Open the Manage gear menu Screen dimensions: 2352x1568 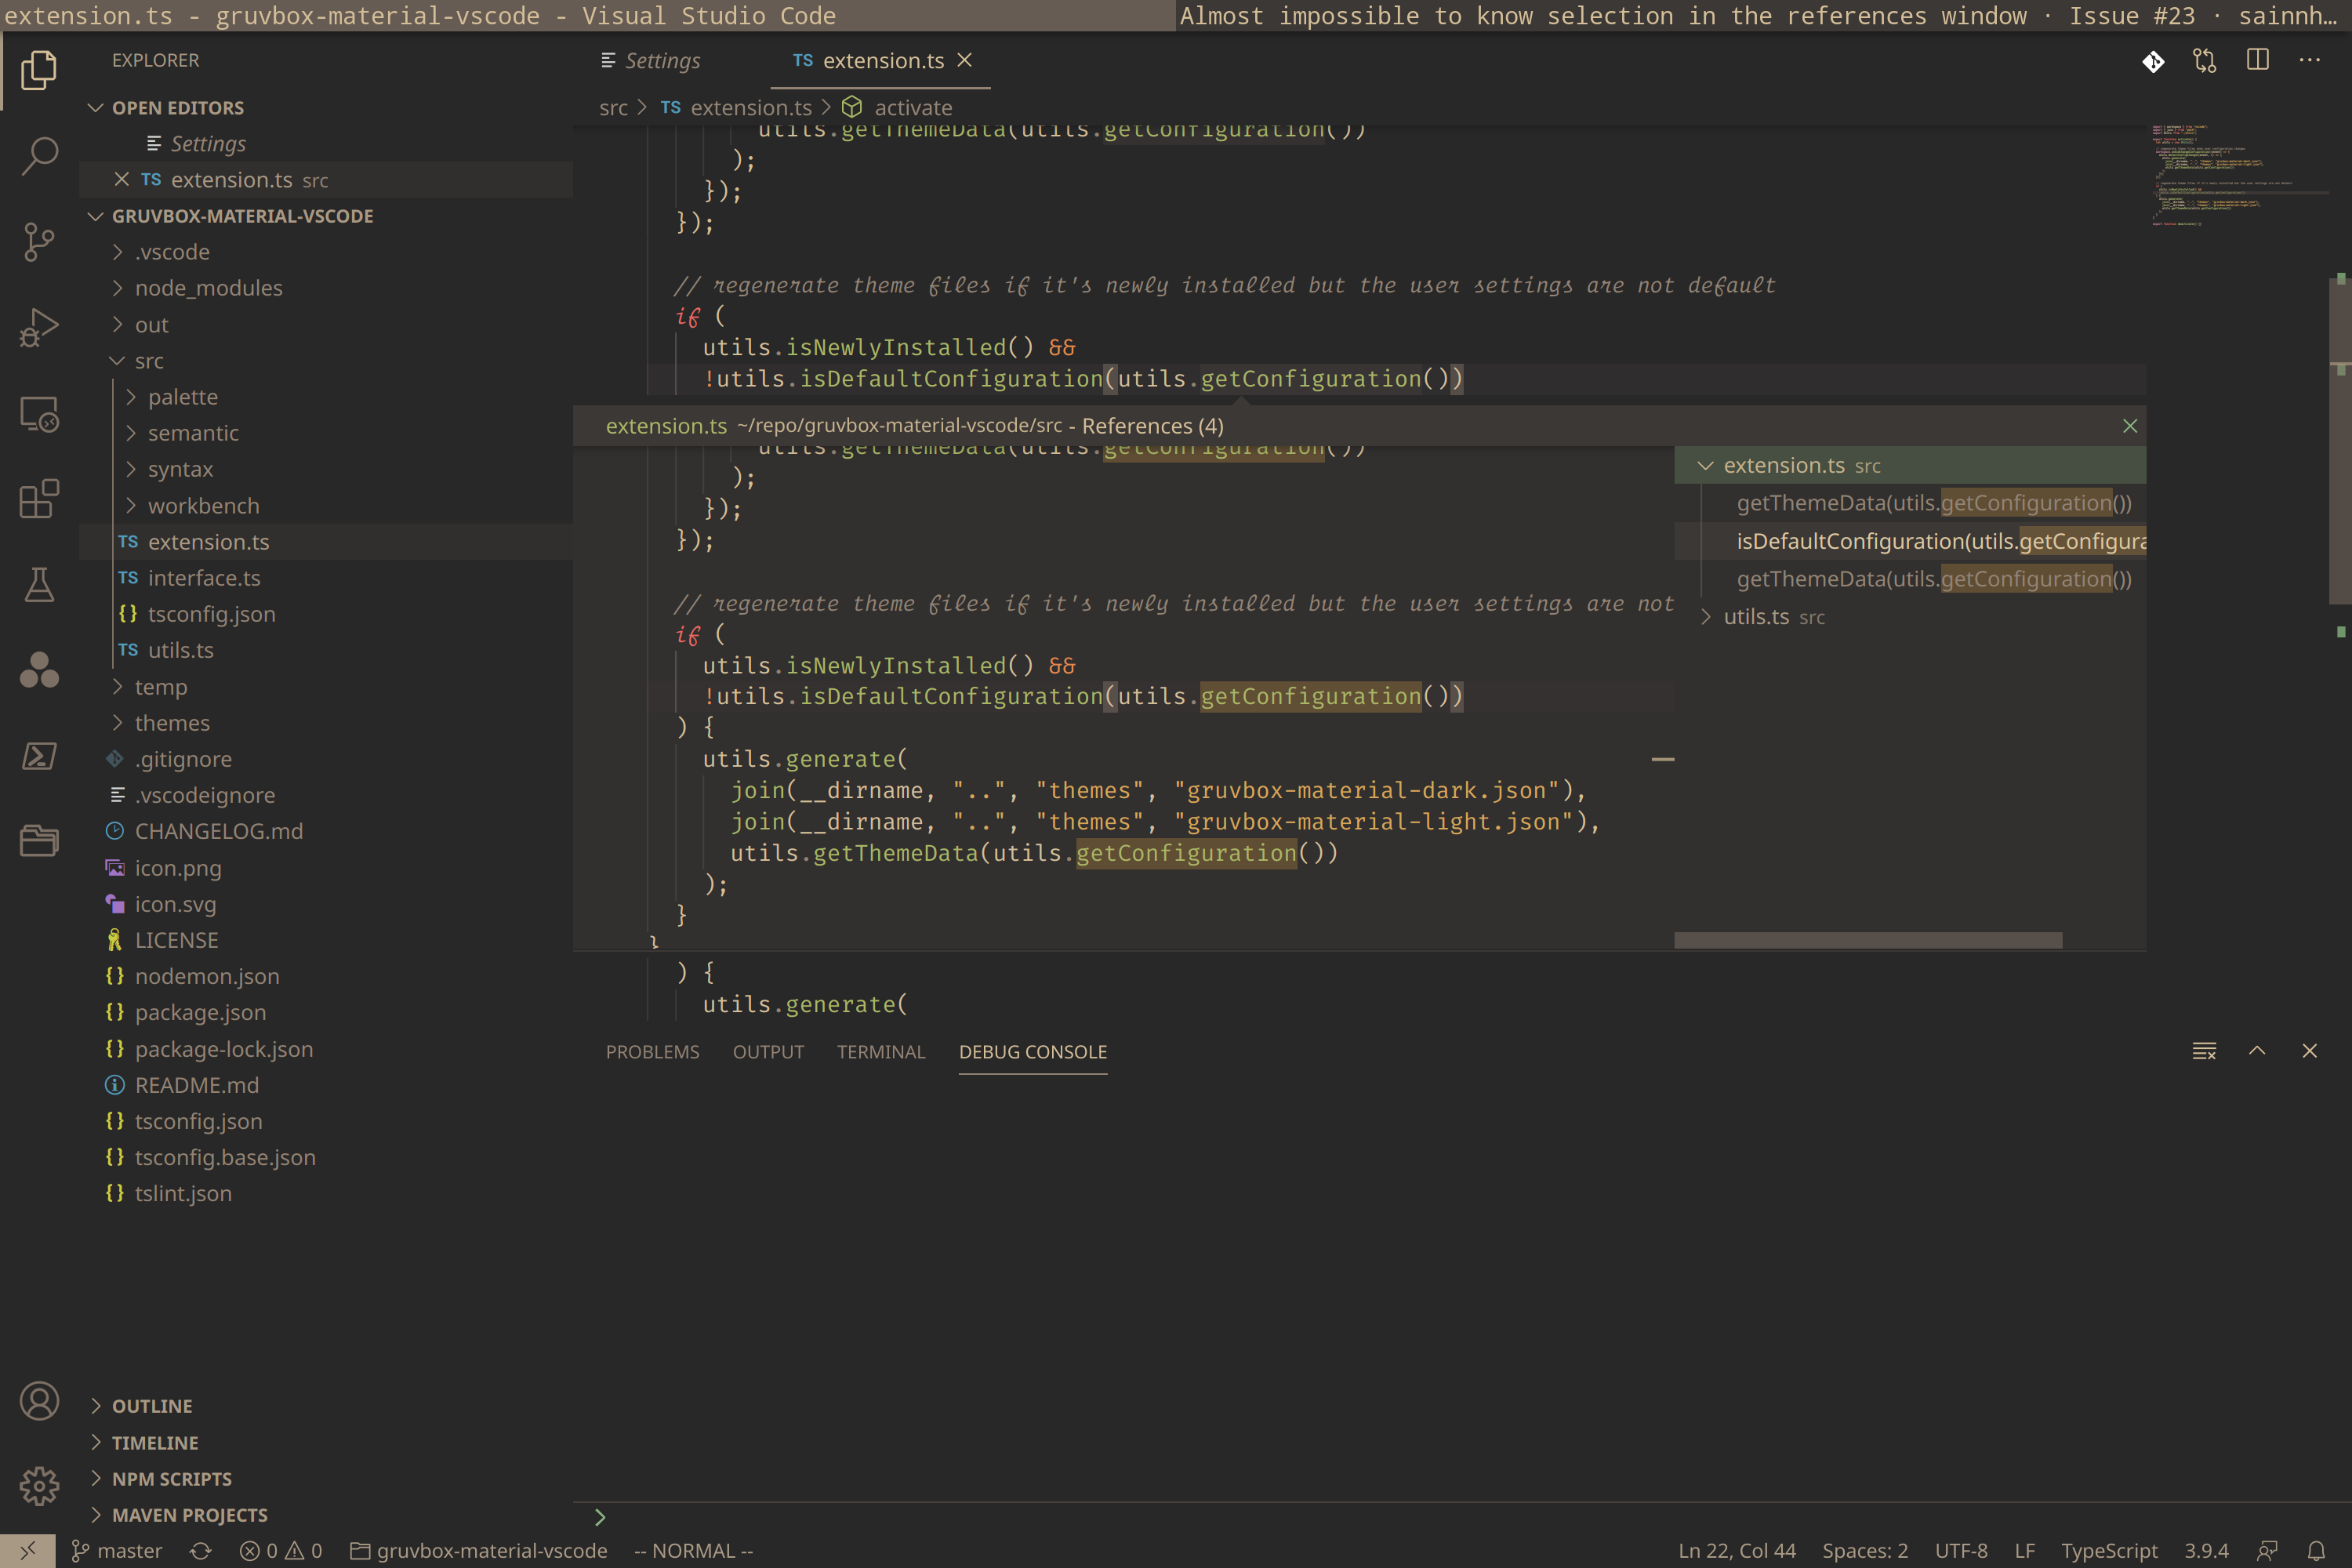[39, 1486]
